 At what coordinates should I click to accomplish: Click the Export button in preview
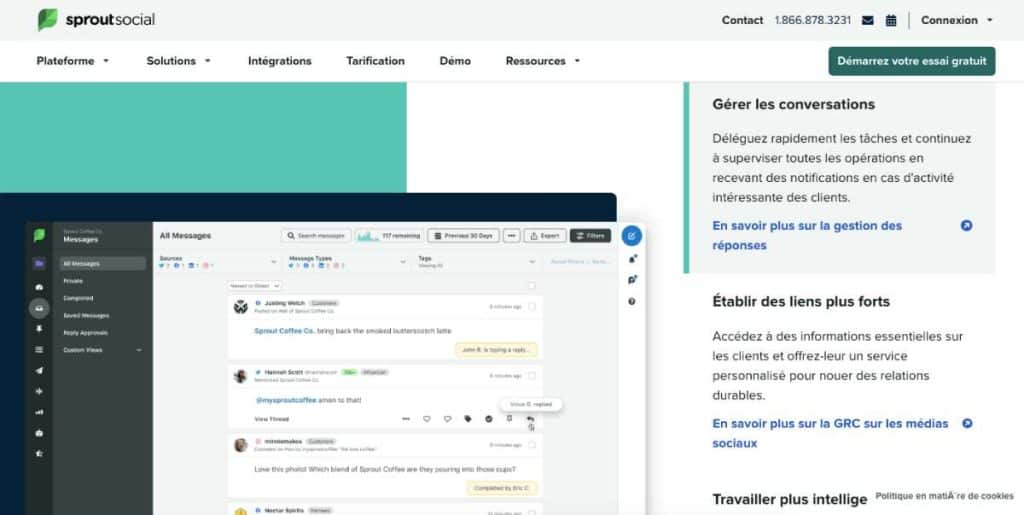click(x=544, y=236)
